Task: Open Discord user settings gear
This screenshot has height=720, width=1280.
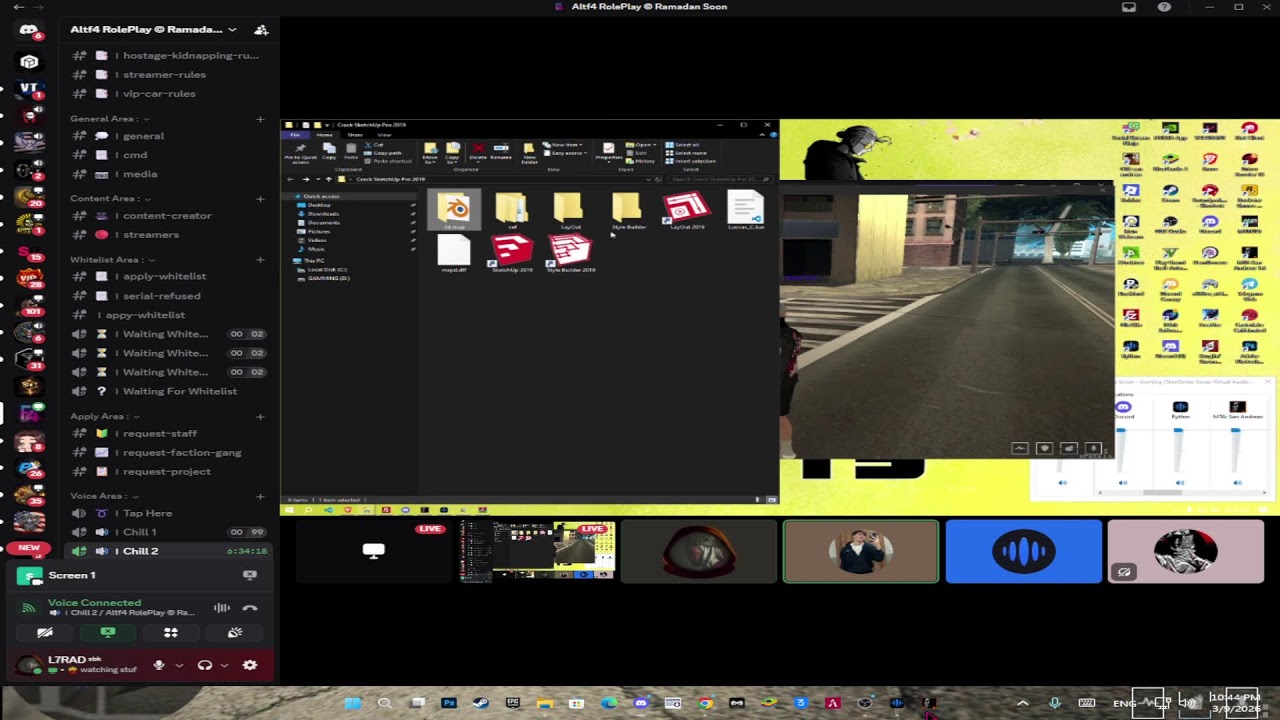Action: click(x=250, y=665)
